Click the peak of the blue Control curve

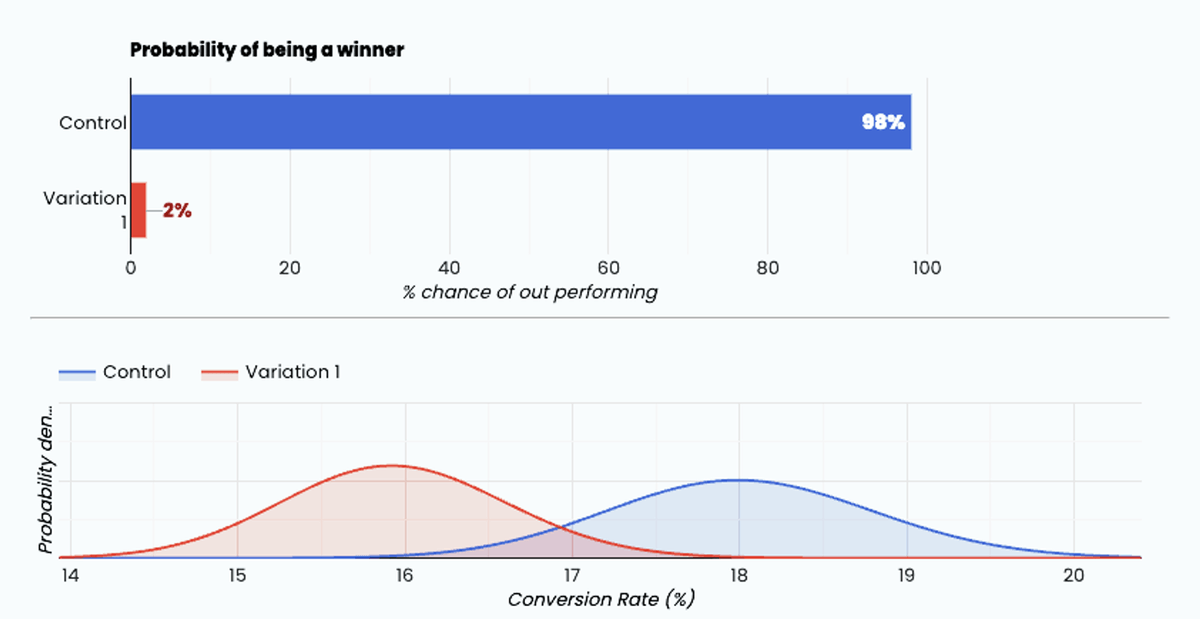pyautogui.click(x=737, y=480)
